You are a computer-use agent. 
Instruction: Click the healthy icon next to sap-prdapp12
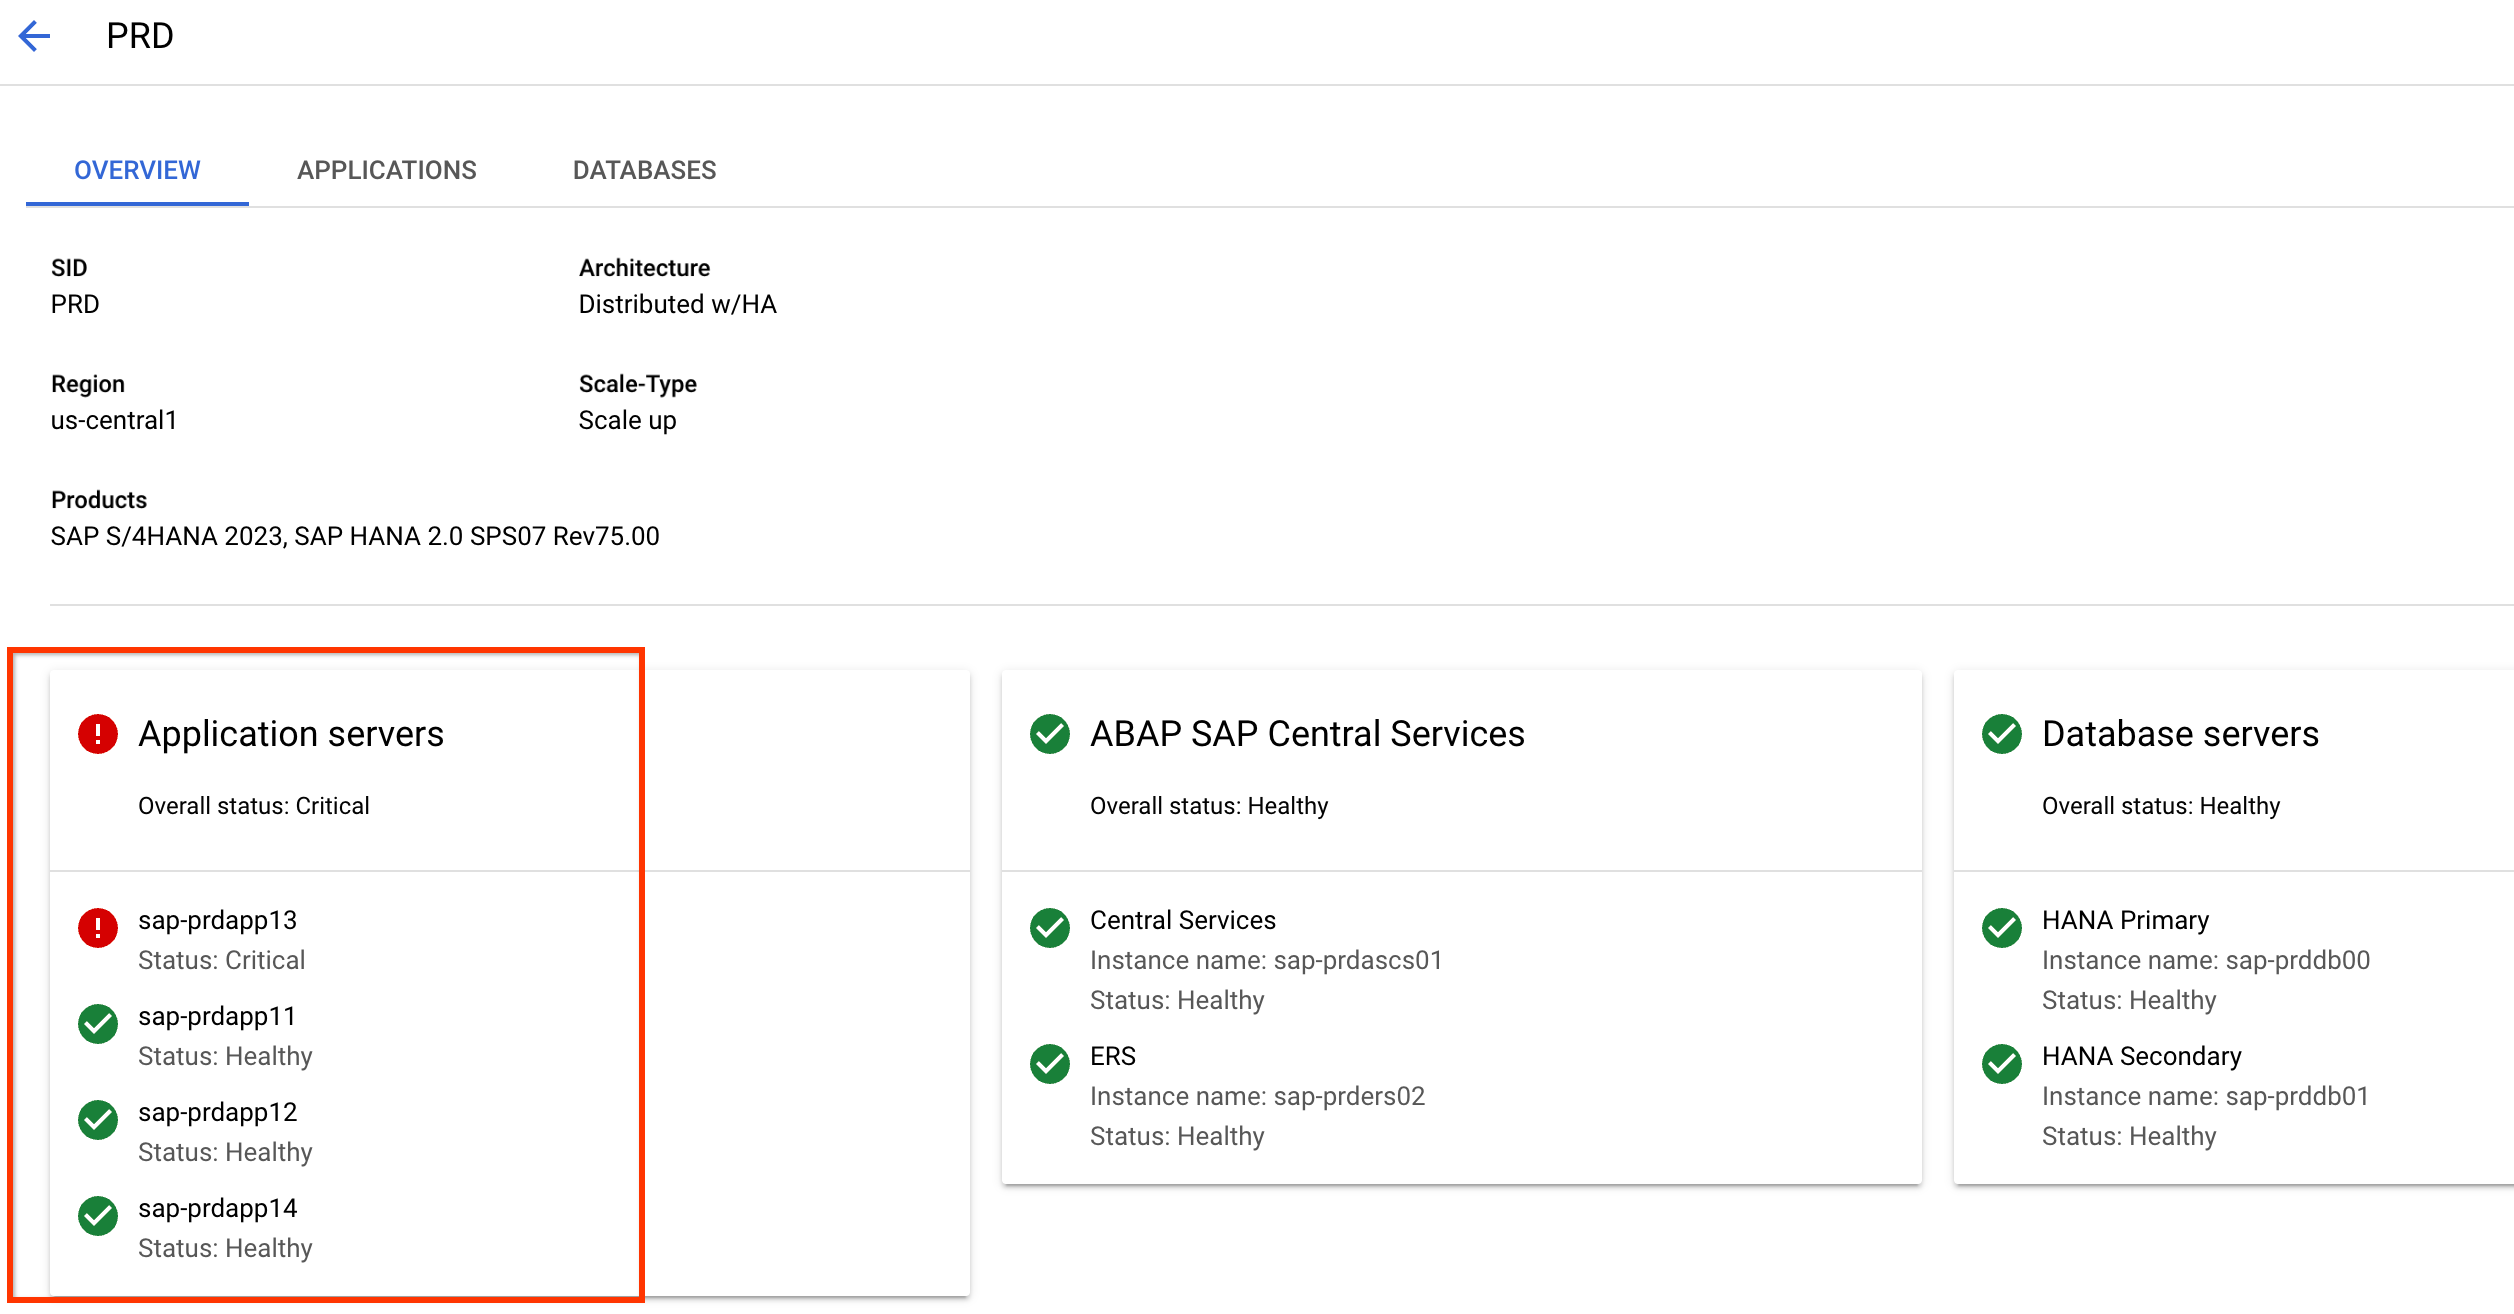point(97,1120)
